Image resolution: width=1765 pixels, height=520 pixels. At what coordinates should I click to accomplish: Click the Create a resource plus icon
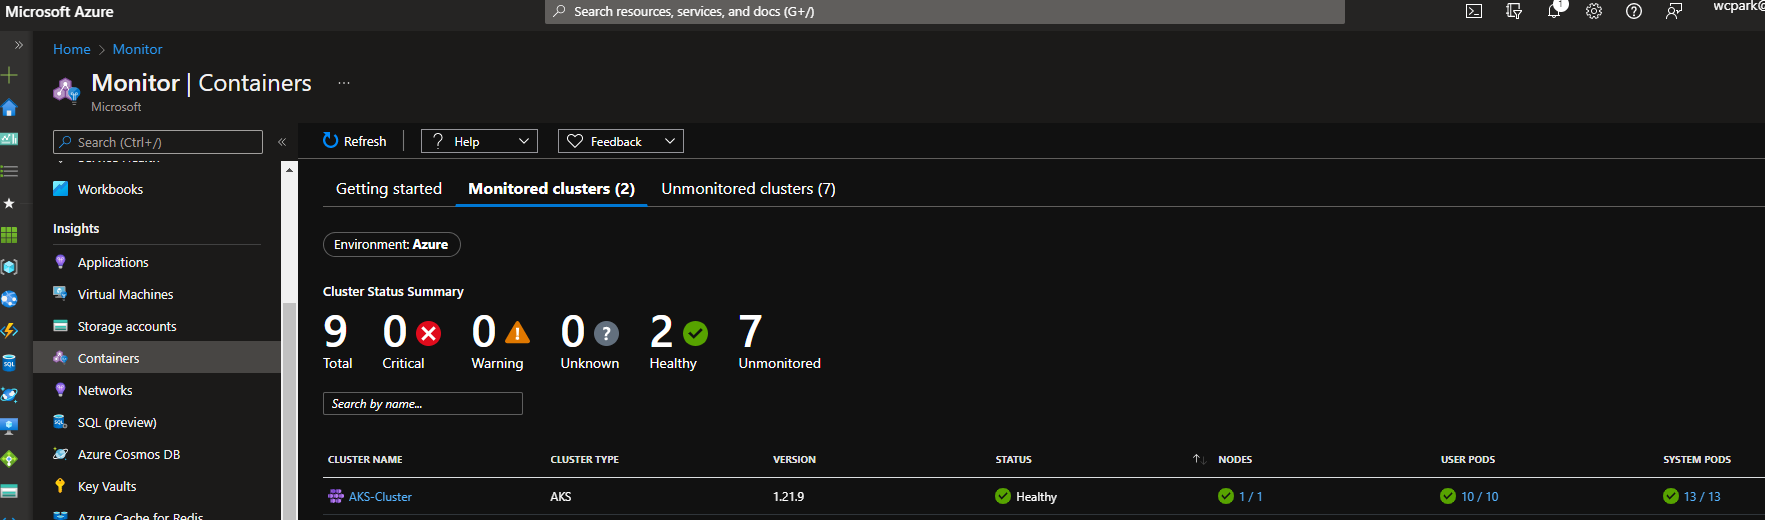[9, 75]
